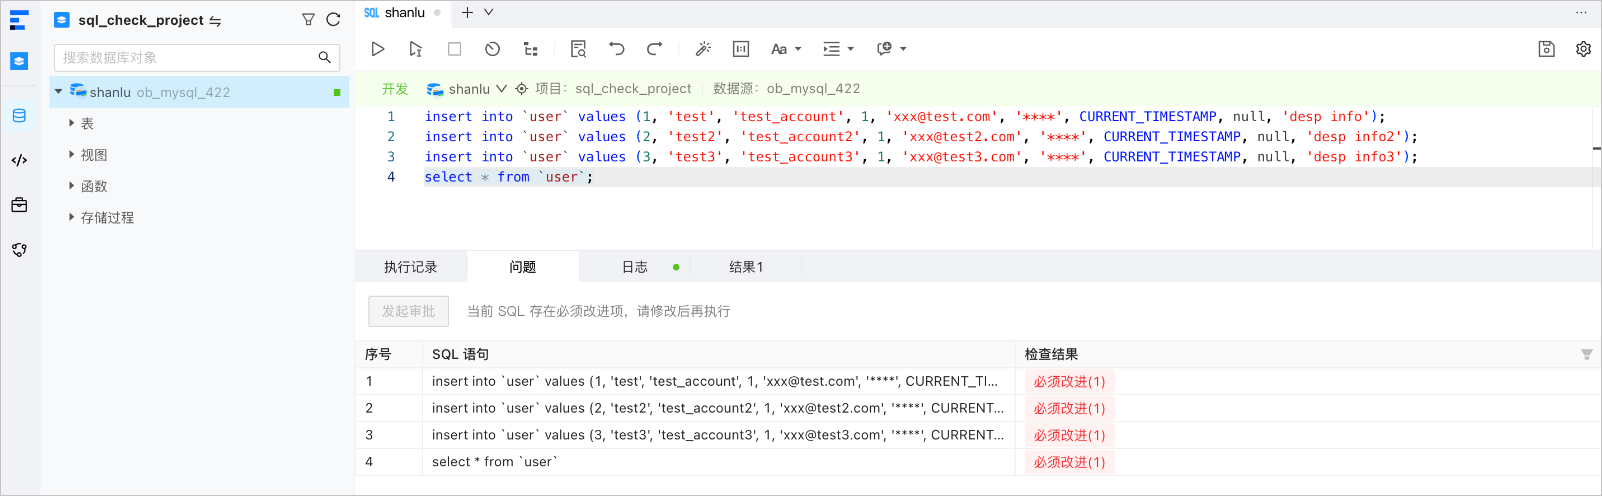
Task: Click the filter funnel in database panel
Action: [x=308, y=20]
